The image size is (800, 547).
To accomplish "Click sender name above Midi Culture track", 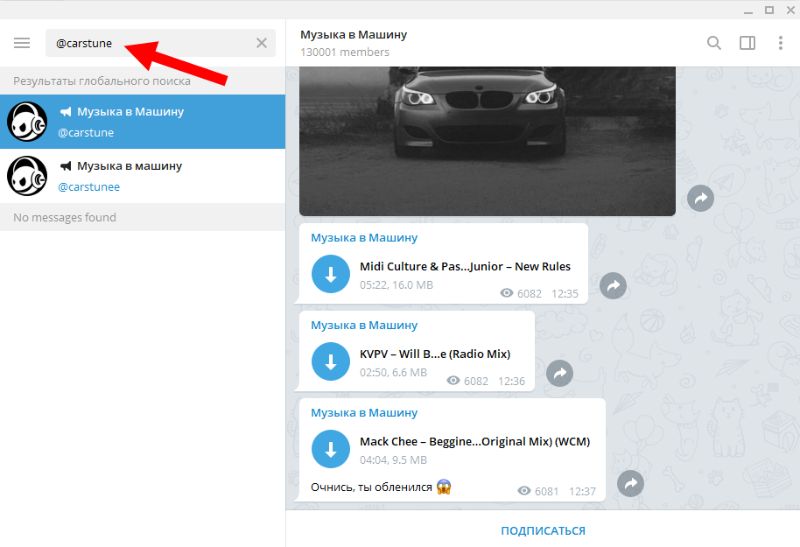I will [364, 238].
